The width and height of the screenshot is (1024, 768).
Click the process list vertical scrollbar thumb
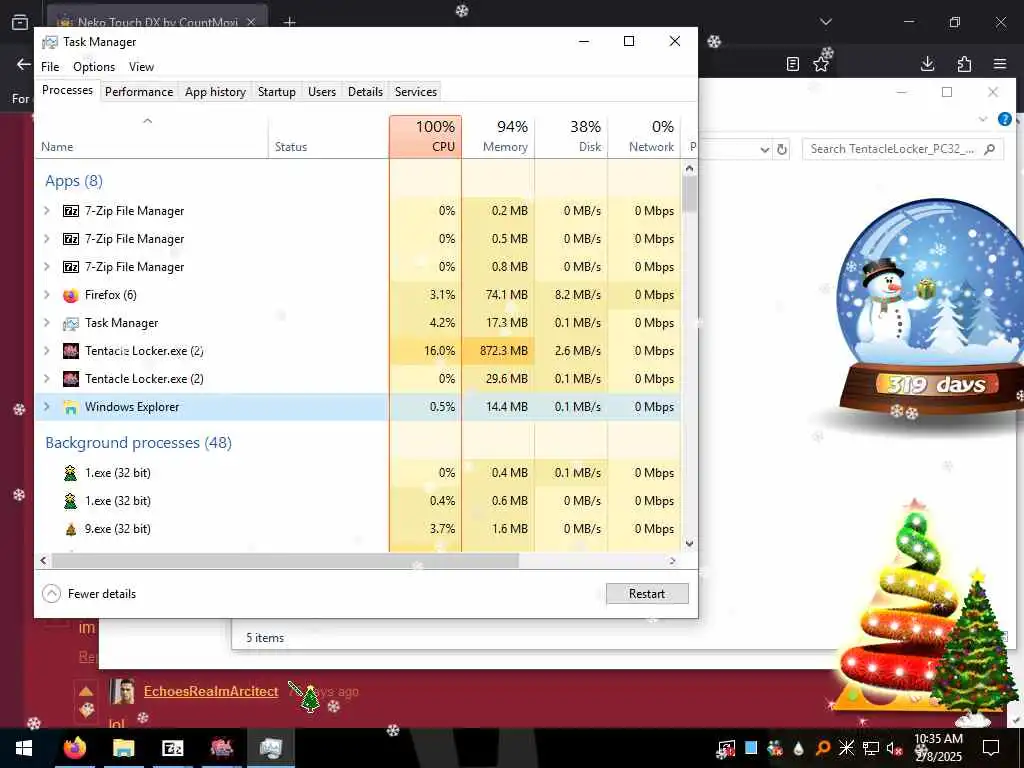tap(690, 194)
